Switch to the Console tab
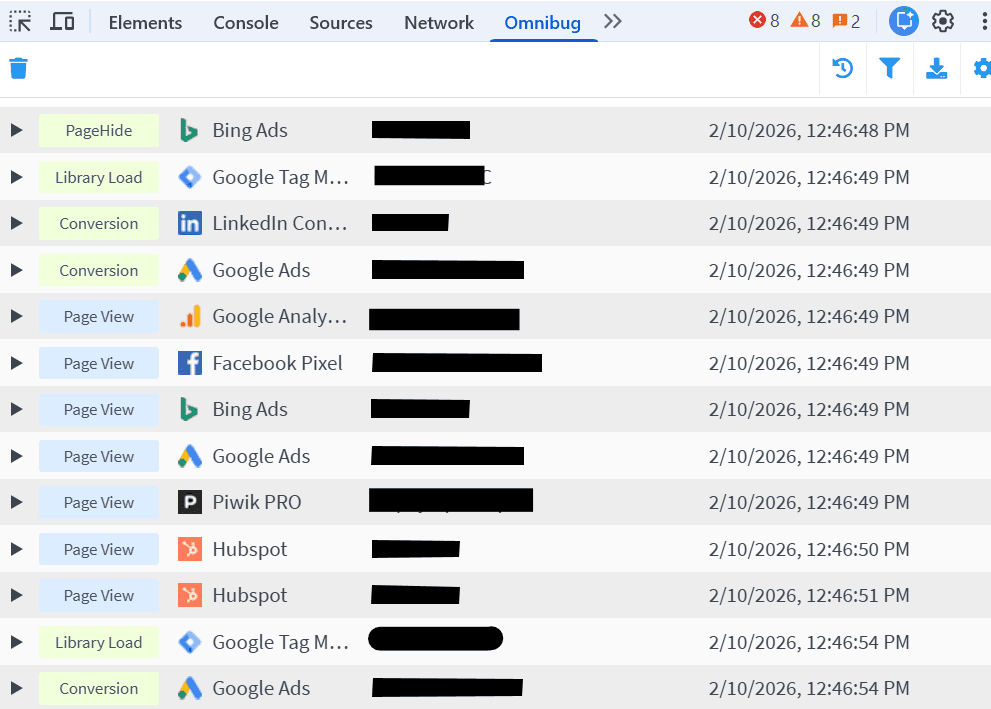The height and width of the screenshot is (709, 991). [246, 23]
